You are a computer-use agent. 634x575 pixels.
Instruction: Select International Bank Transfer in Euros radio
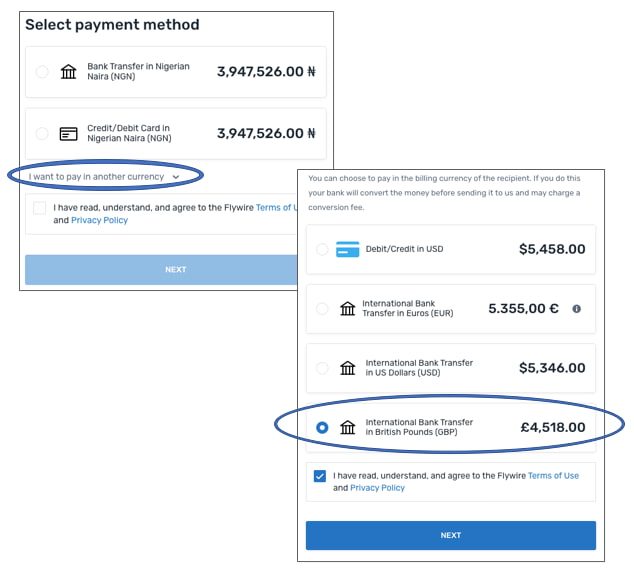tap(322, 309)
